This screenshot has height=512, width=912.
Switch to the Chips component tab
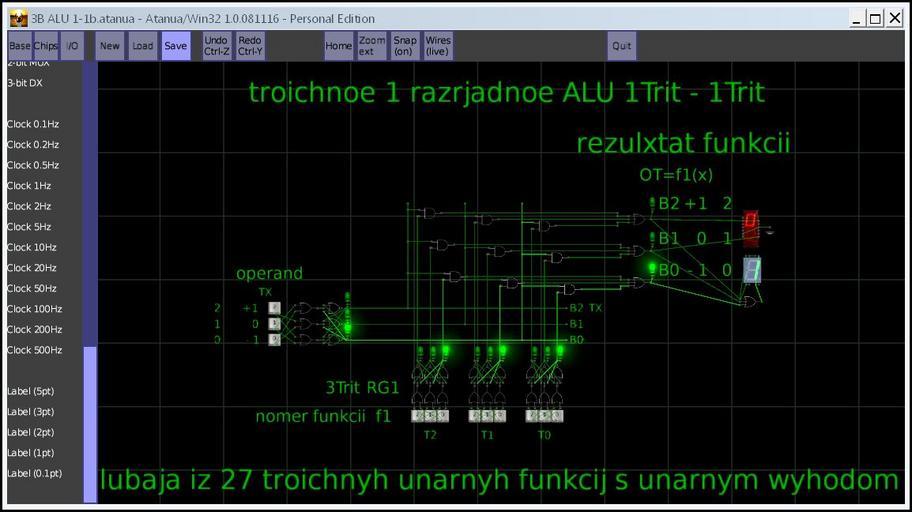click(46, 46)
